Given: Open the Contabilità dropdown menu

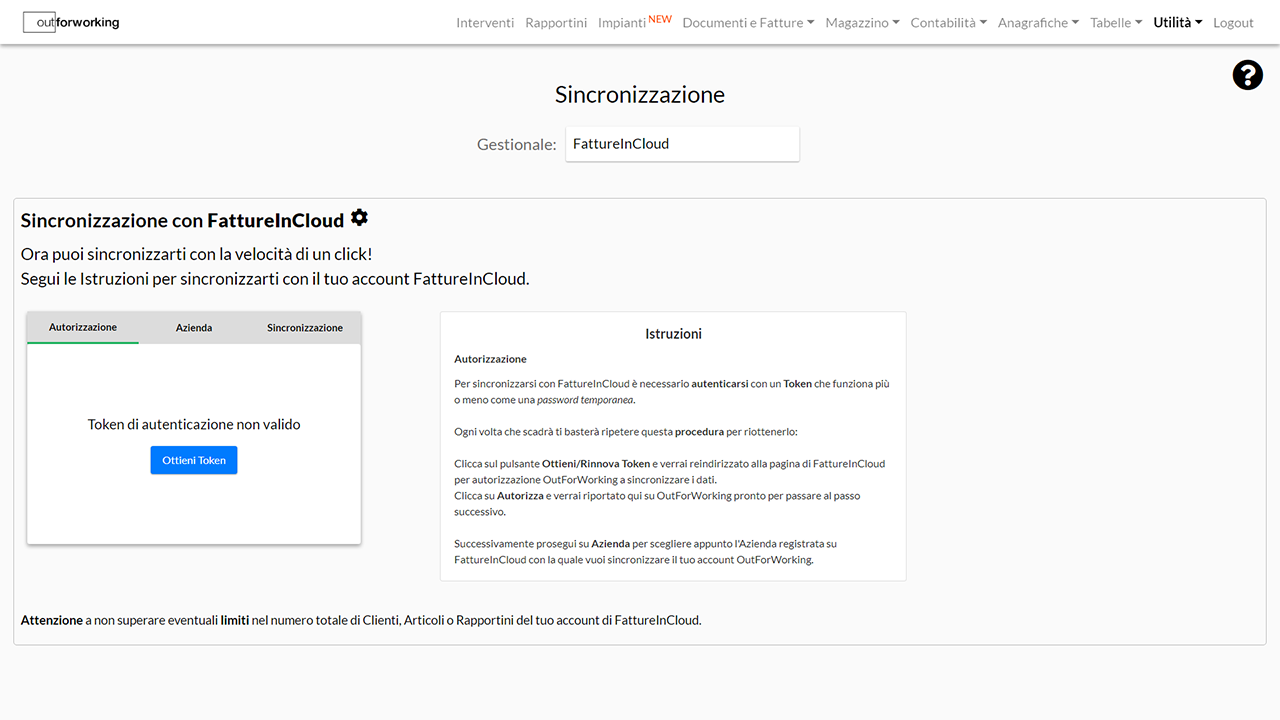Looking at the screenshot, I should coord(949,23).
